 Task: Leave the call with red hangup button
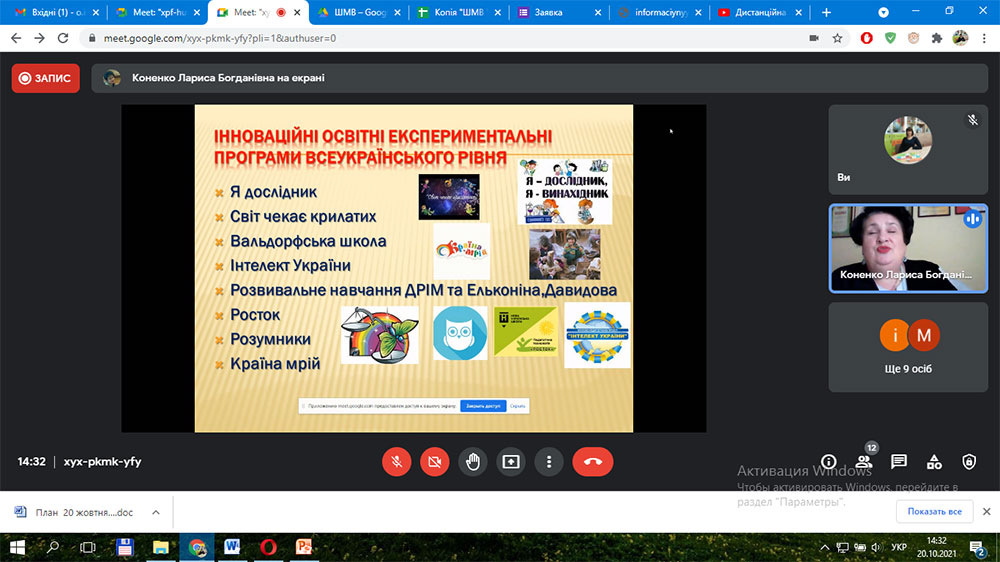point(593,462)
